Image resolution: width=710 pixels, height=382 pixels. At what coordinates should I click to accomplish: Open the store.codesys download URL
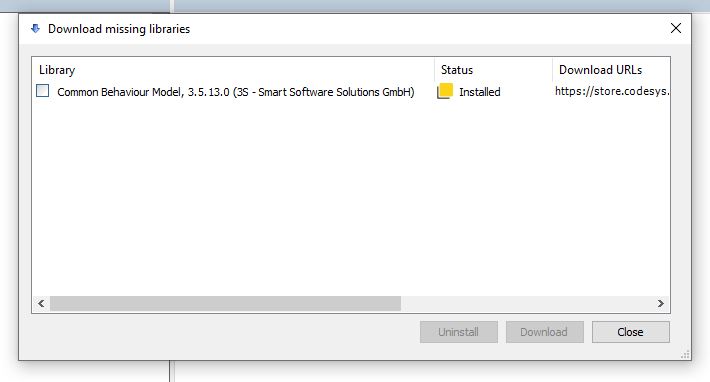(x=612, y=91)
